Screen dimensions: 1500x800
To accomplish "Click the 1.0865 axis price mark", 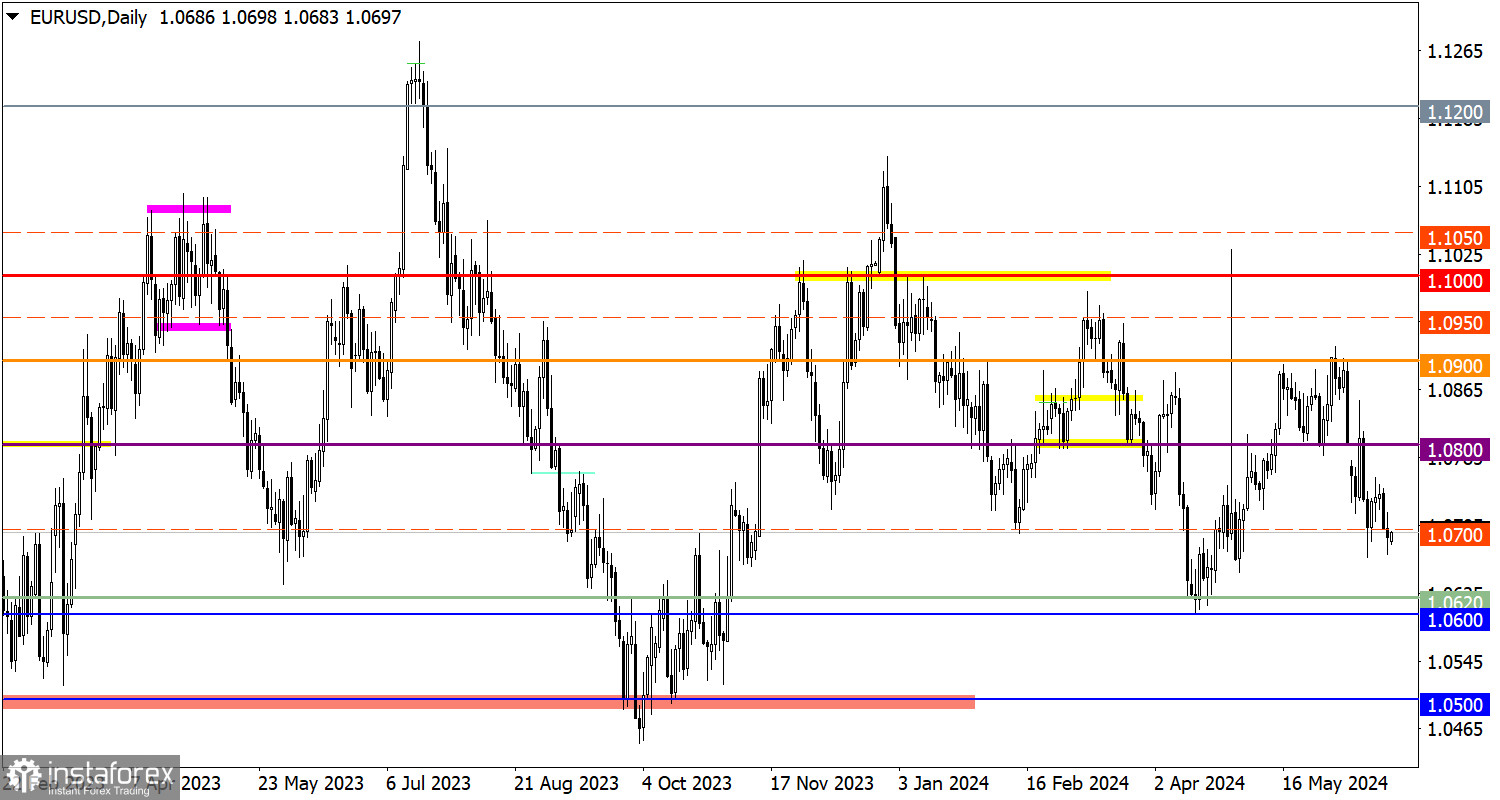I will pyautogui.click(x=1455, y=390).
